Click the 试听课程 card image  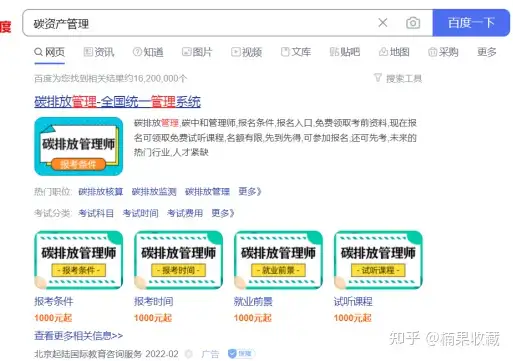point(378,260)
